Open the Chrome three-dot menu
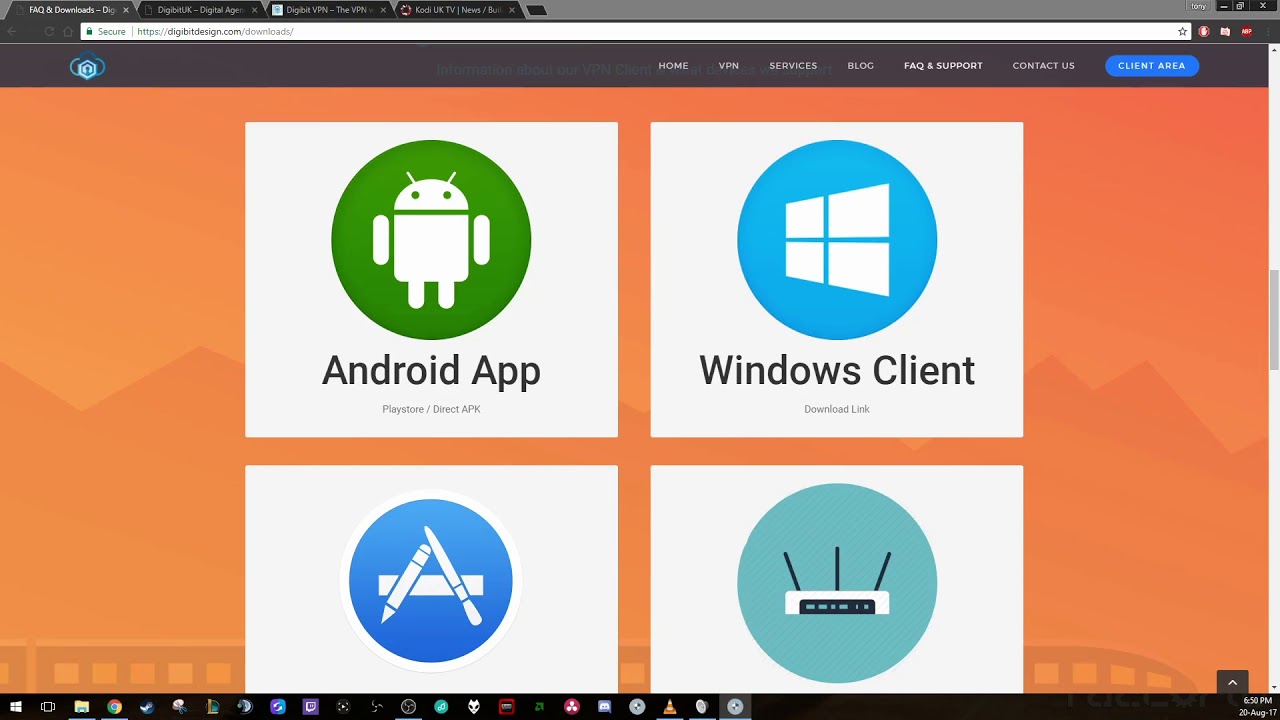 coord(1267,32)
